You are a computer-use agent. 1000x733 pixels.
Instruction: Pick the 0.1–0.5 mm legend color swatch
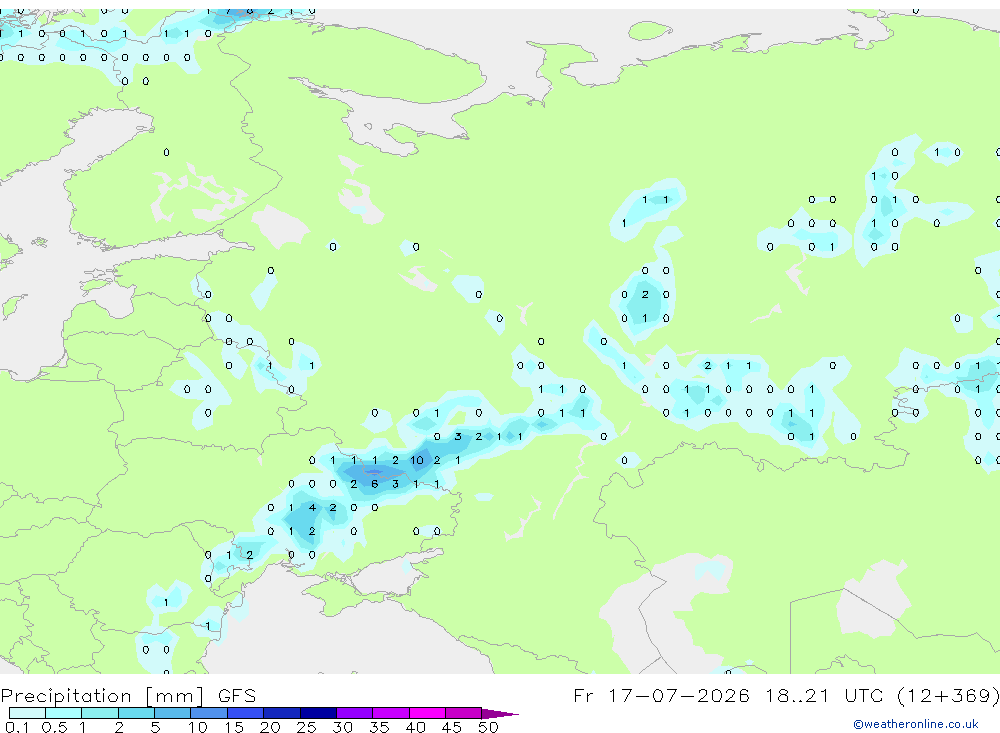coord(27,713)
